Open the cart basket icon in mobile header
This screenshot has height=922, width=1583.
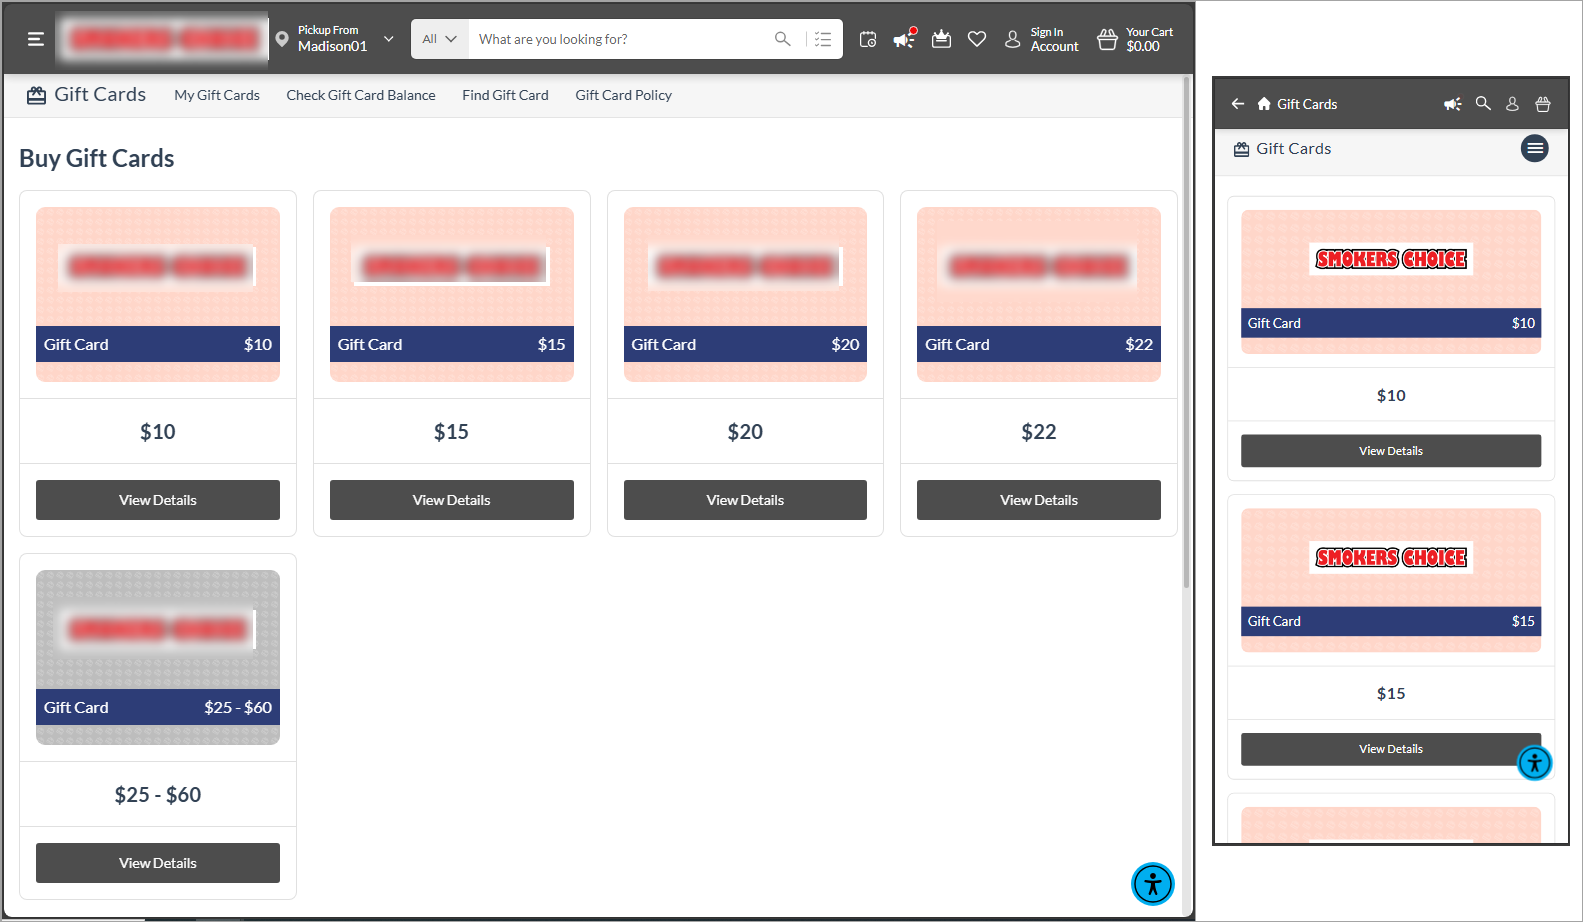click(x=1543, y=104)
